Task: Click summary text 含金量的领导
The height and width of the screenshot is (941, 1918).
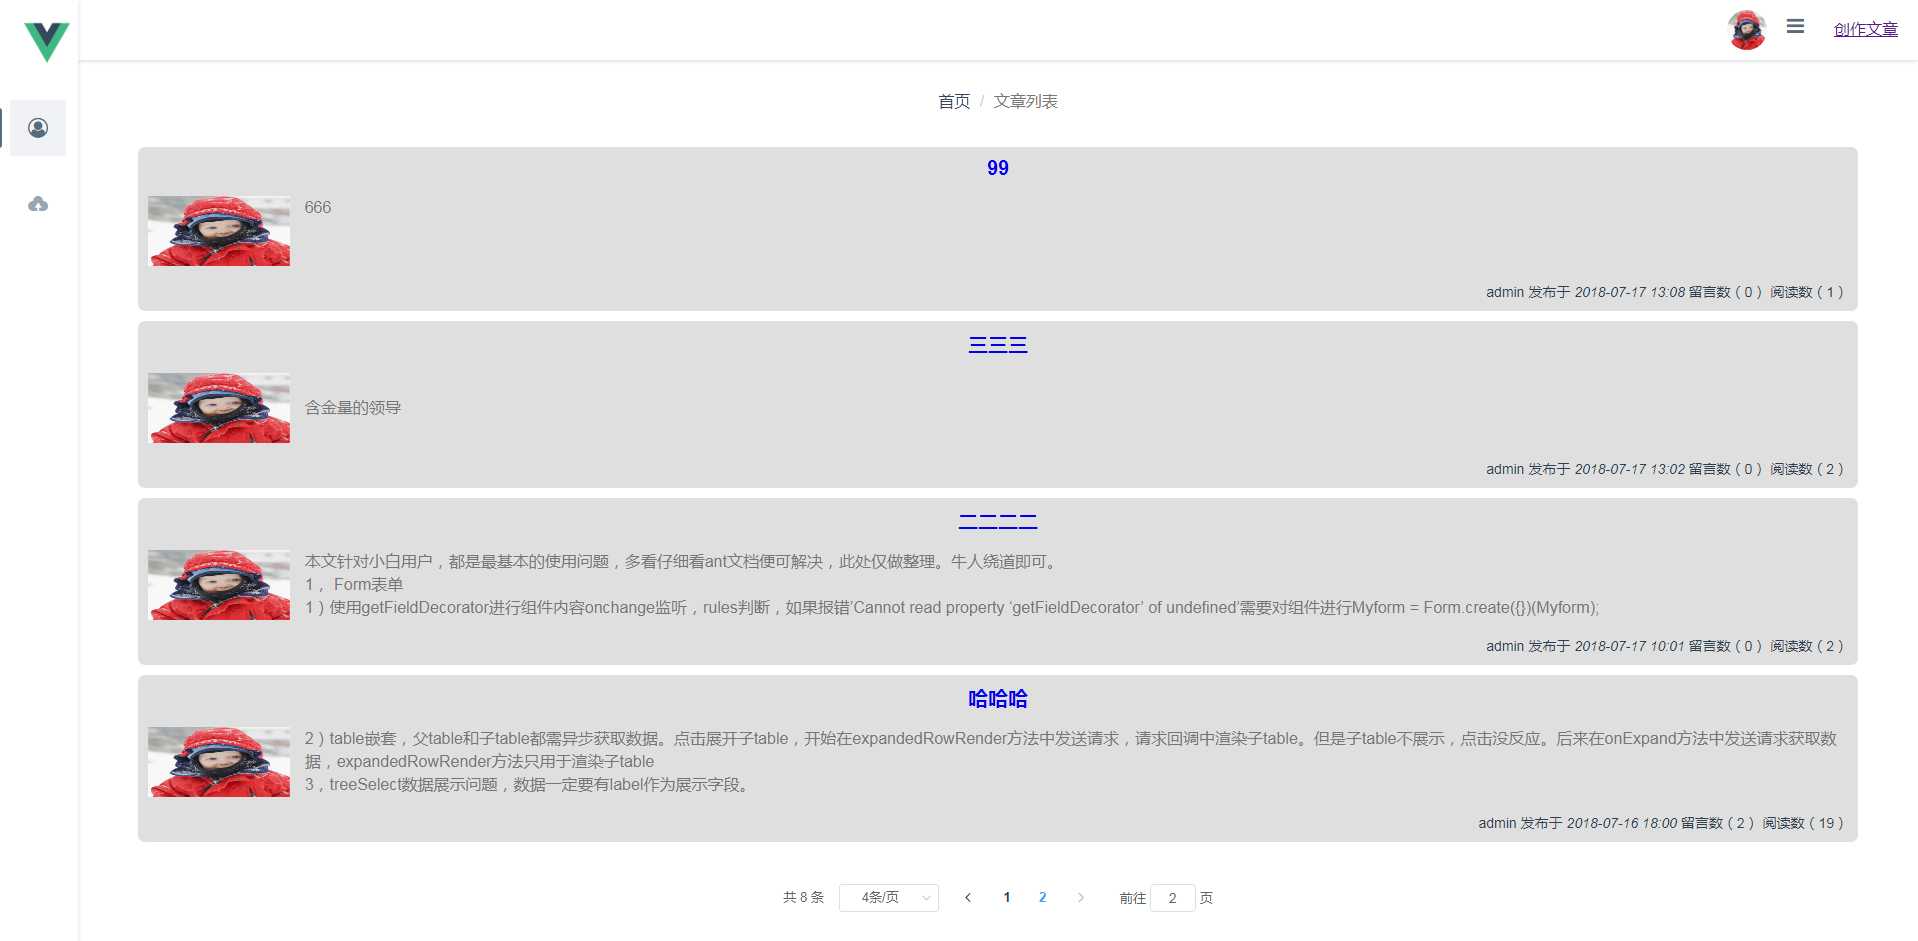Action: coord(353,408)
